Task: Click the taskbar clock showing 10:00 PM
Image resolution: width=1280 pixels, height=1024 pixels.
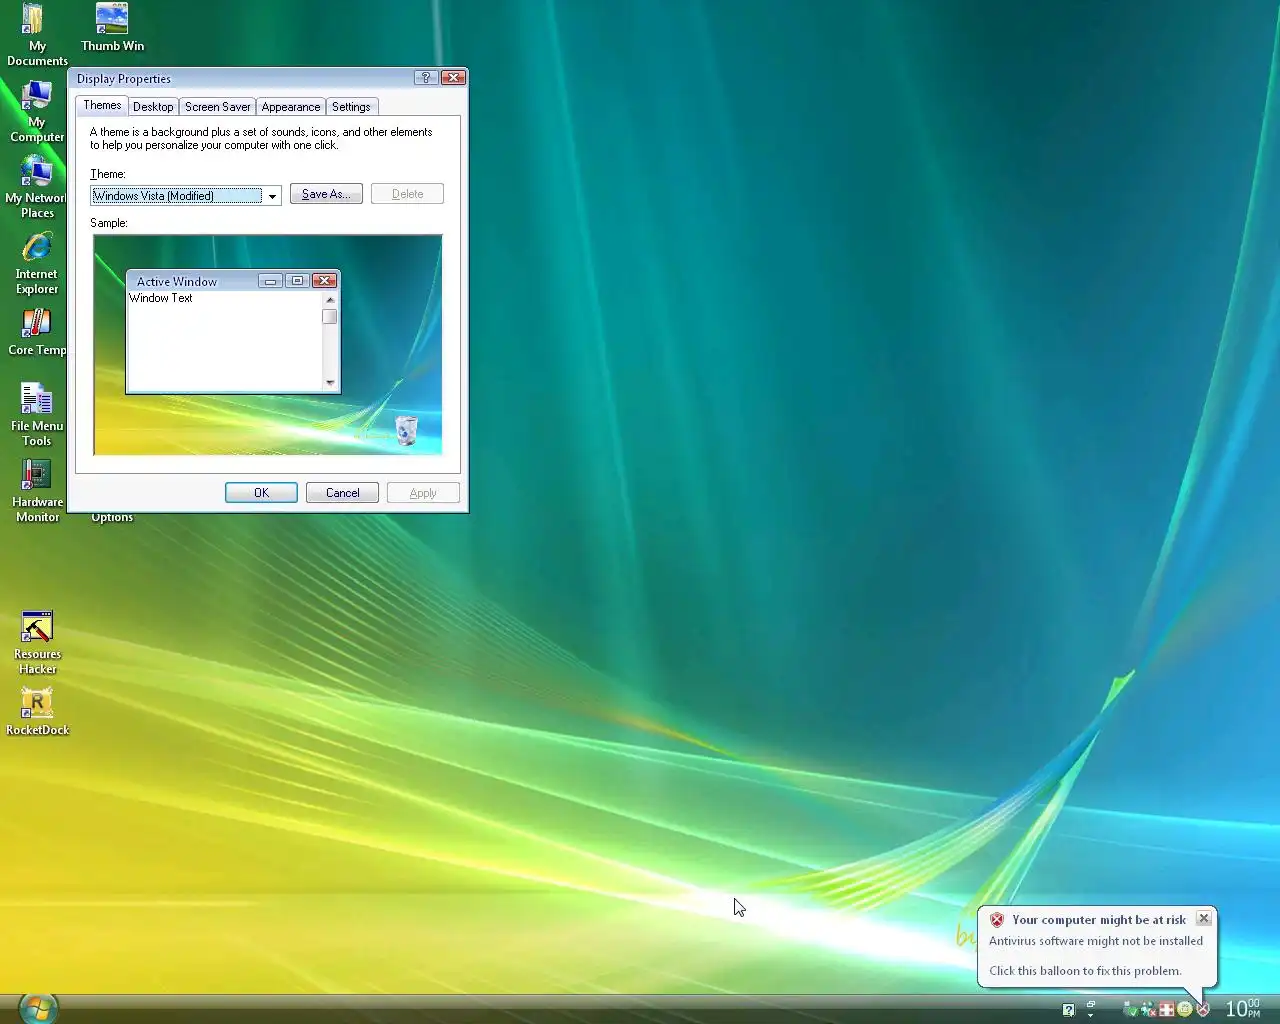Action: [1243, 1008]
